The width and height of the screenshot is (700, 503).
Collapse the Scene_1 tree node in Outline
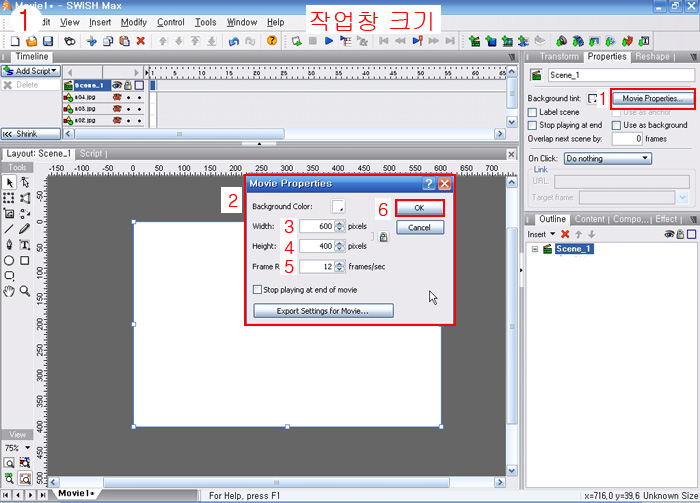coord(534,249)
